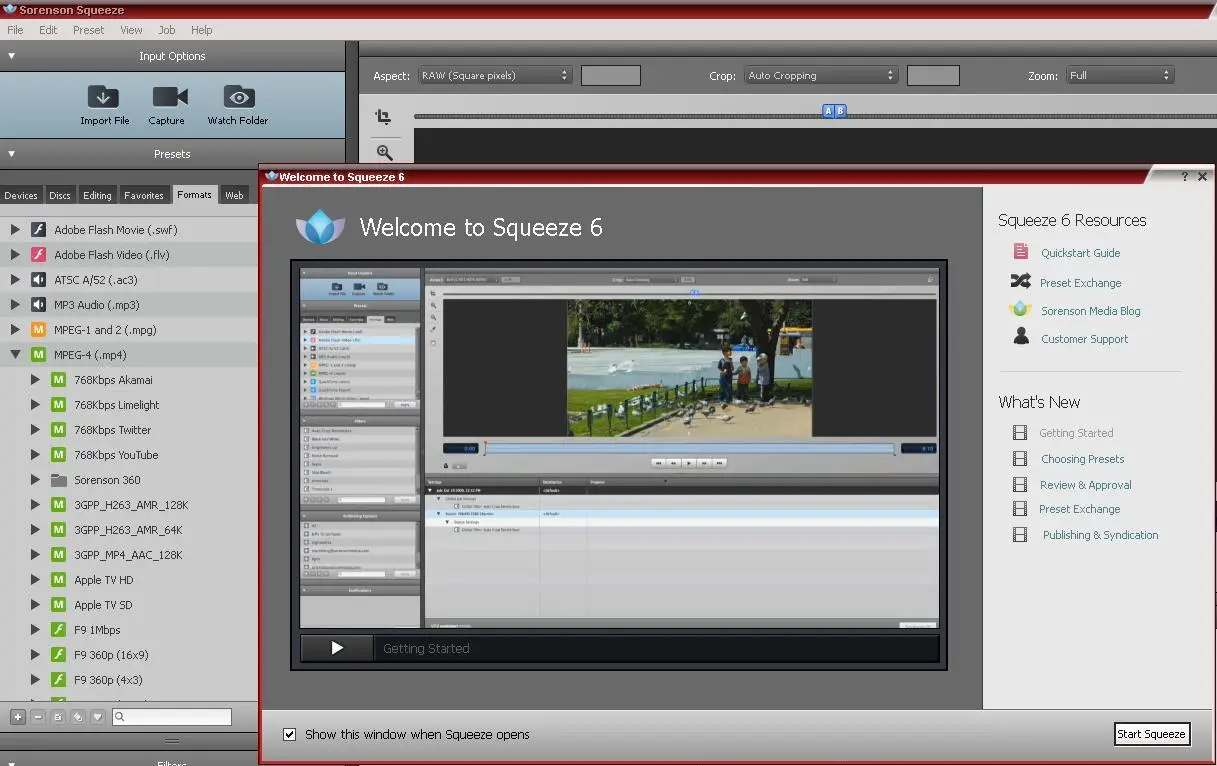Expand the Apple TV HD preset
Viewport: 1217px width, 766px height.
tap(35, 580)
